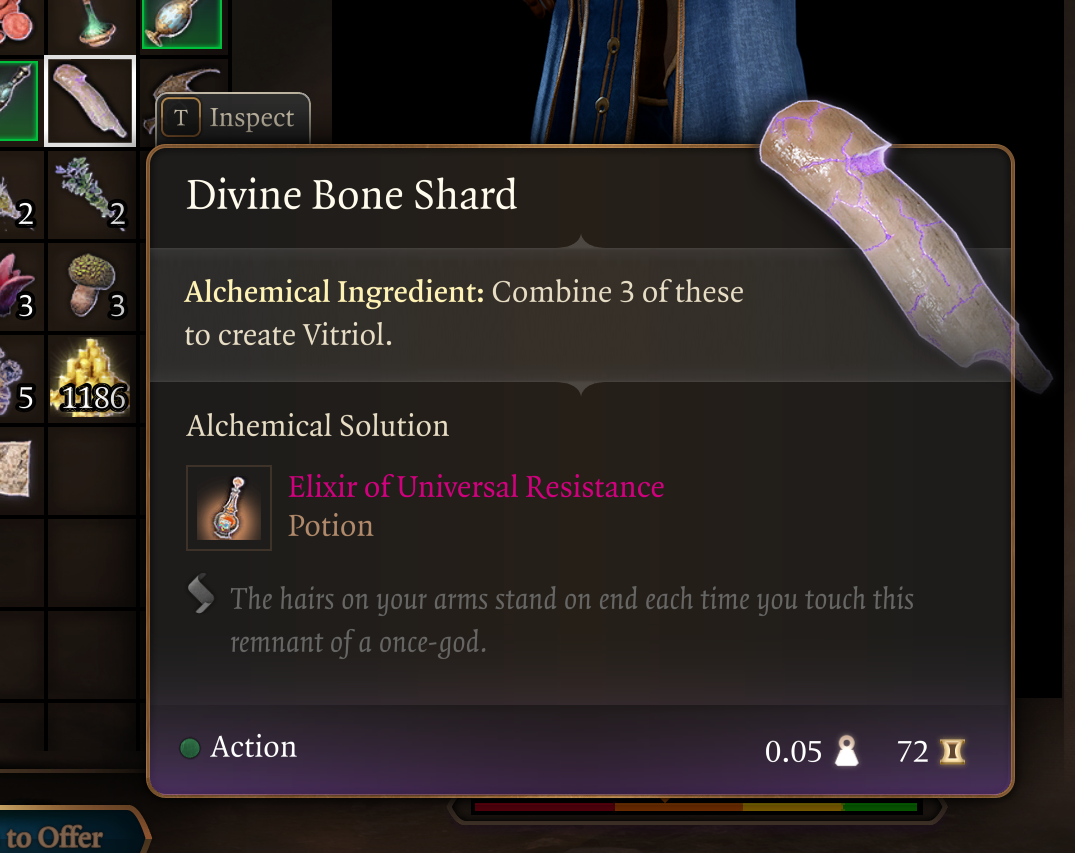Click the Elixir of Universal Resistance potion icon
Viewport: 1075px width, 853px height.
coord(229,508)
